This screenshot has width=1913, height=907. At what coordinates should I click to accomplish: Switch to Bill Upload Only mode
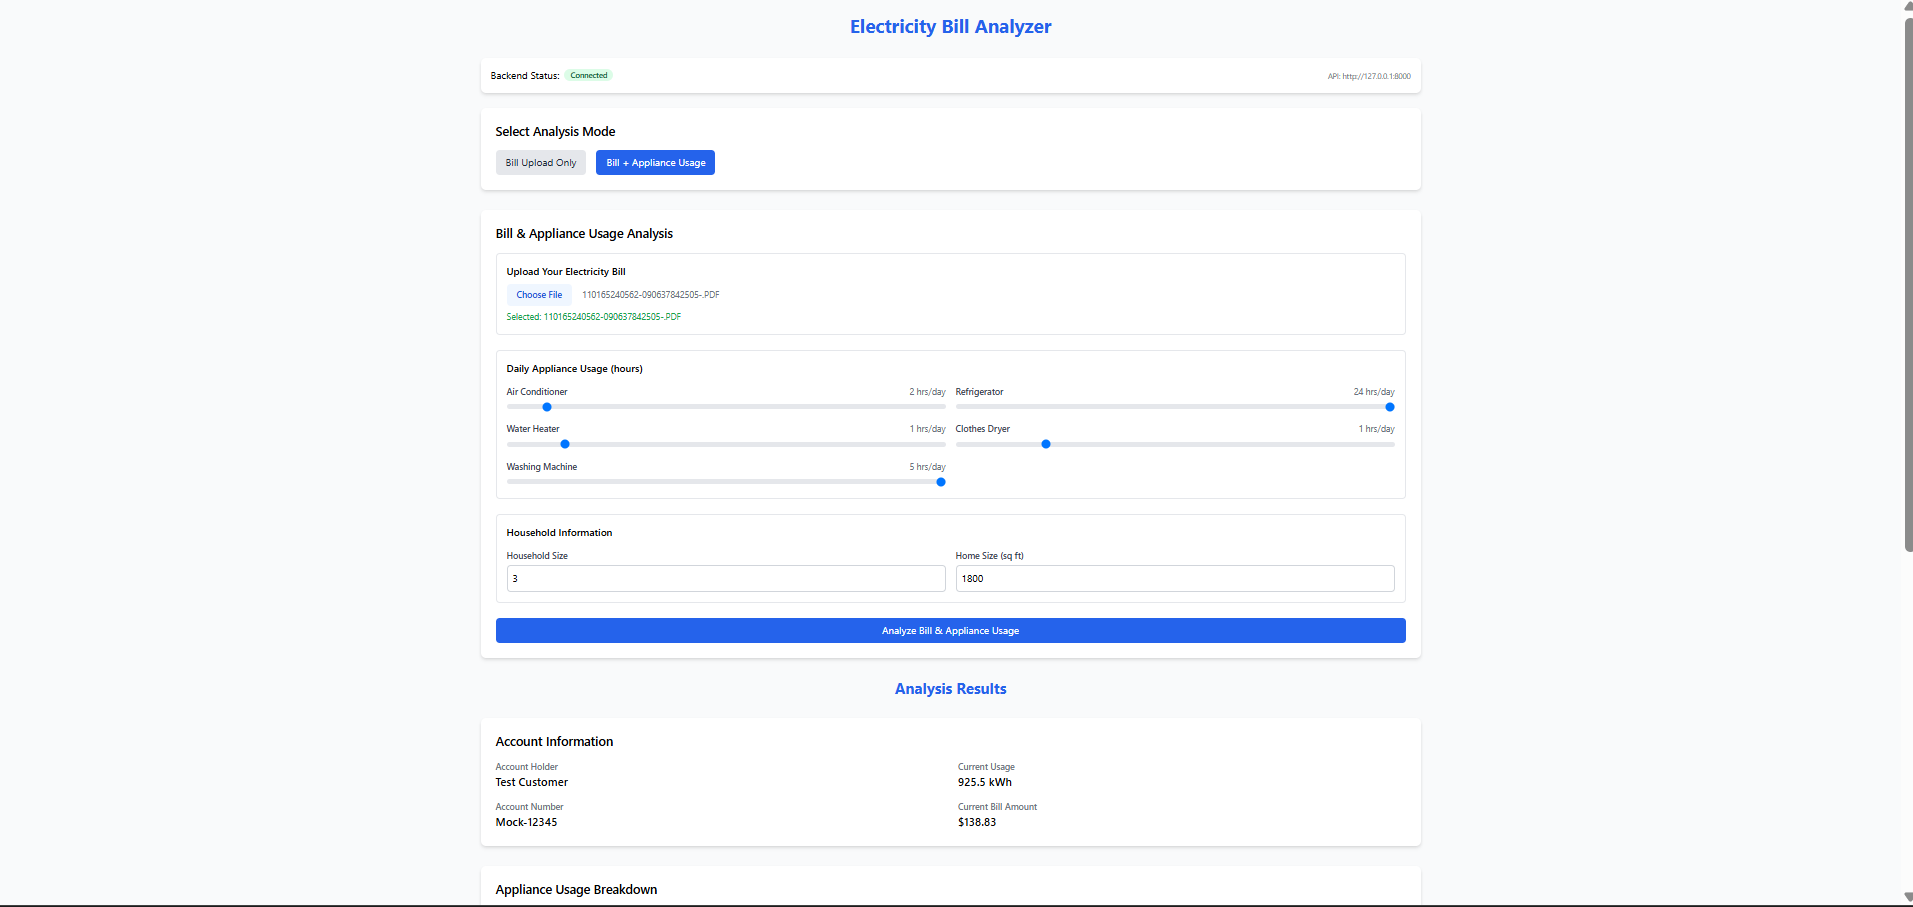coord(540,162)
